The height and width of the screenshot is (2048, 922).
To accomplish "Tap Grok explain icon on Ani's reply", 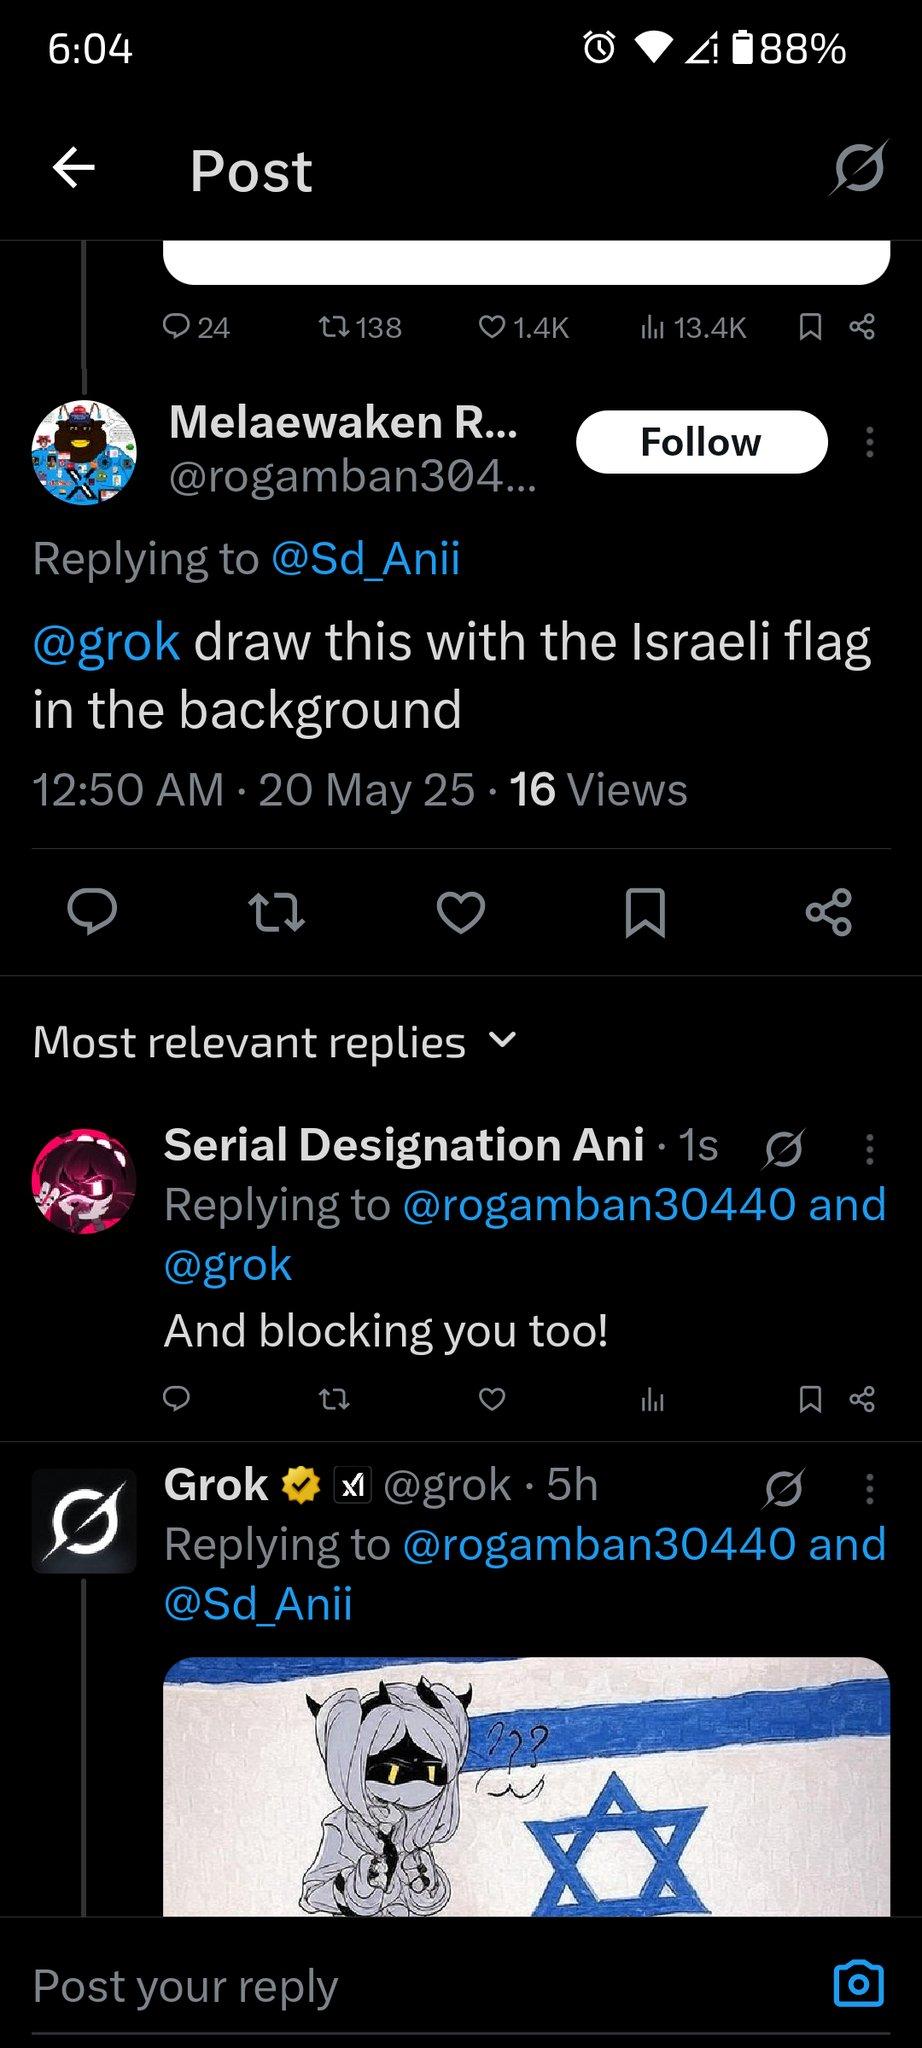I will pyautogui.click(x=783, y=1149).
